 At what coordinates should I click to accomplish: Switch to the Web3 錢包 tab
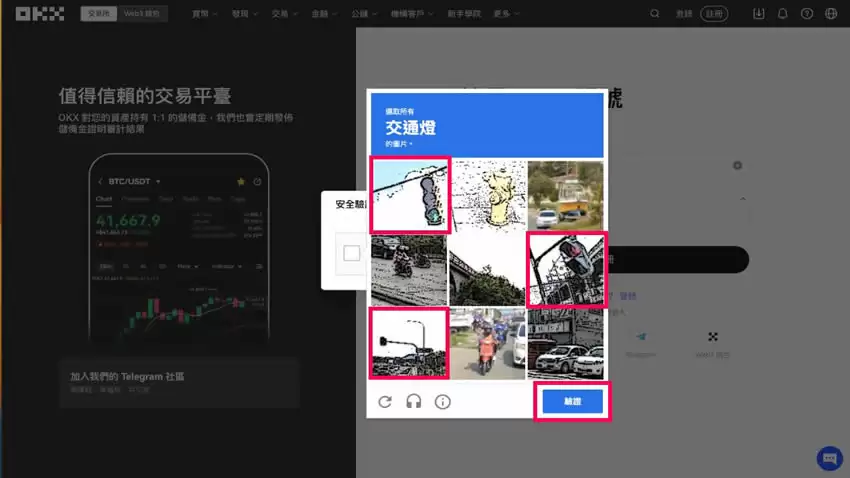tap(141, 14)
